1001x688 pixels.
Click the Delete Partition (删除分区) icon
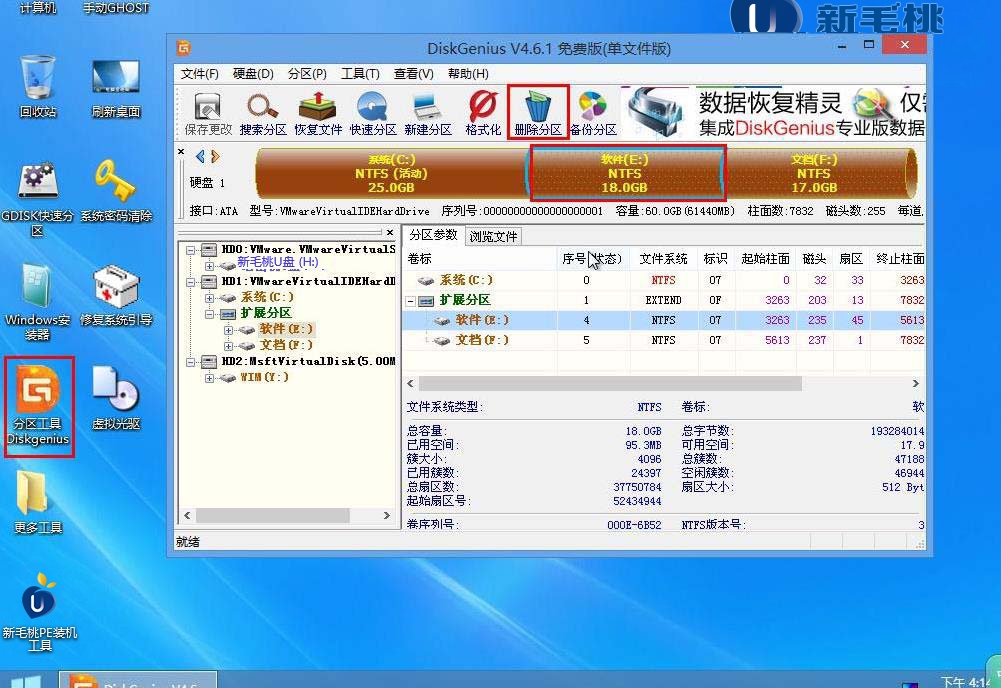[x=538, y=114]
